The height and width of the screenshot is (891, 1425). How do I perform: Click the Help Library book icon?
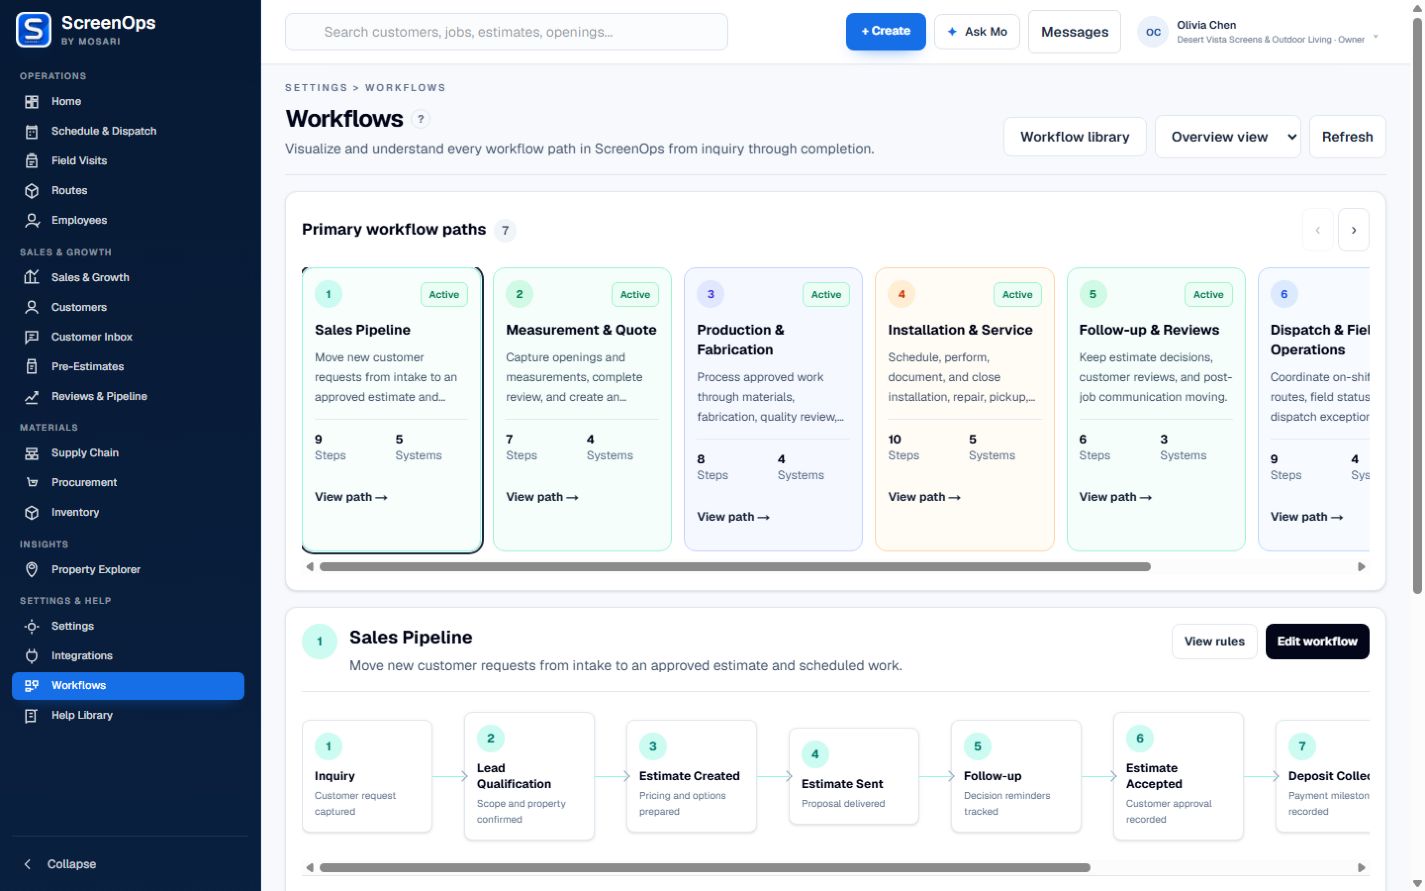(32, 716)
